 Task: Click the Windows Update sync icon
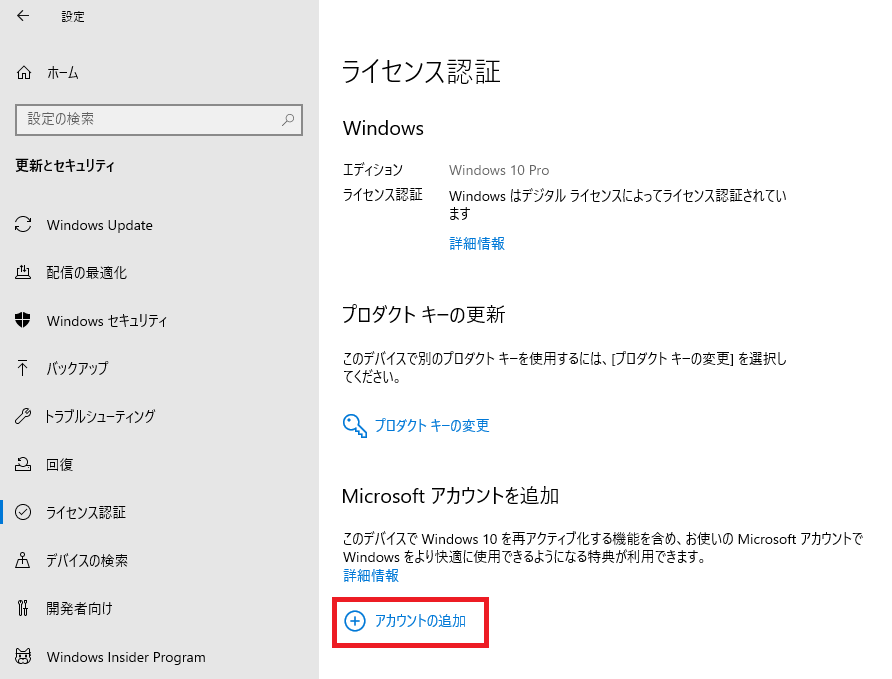click(x=23, y=225)
